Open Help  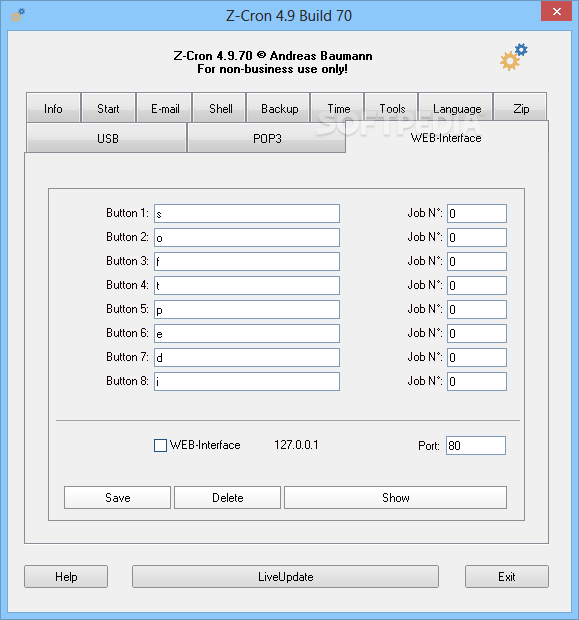[66, 577]
